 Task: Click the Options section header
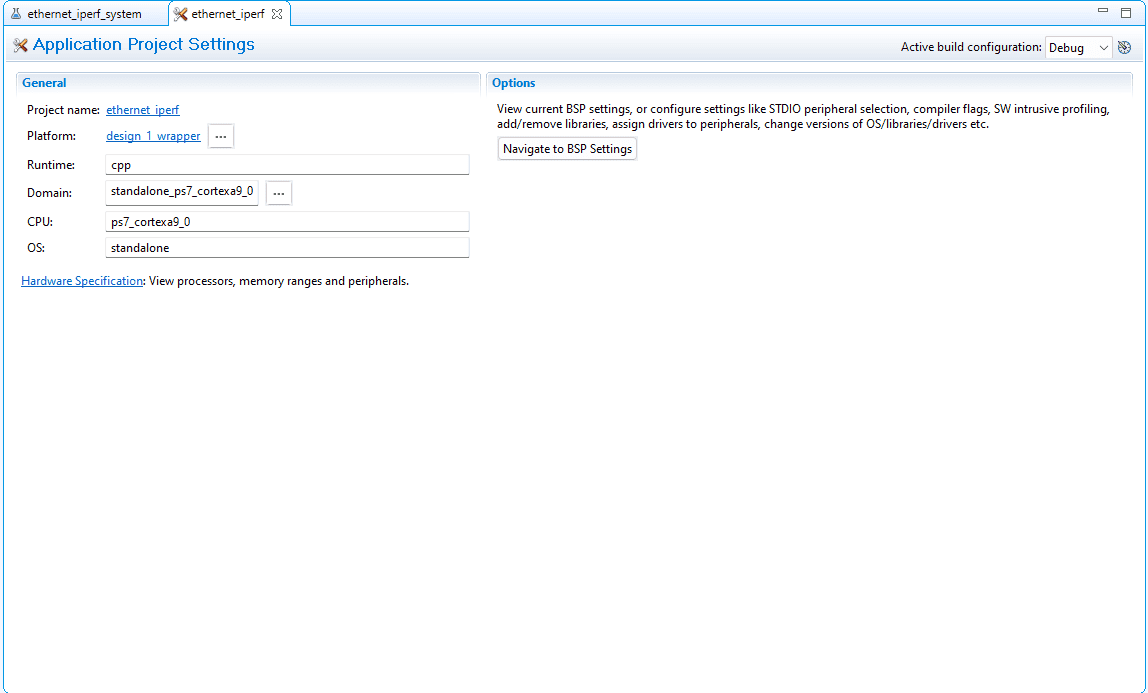point(513,83)
